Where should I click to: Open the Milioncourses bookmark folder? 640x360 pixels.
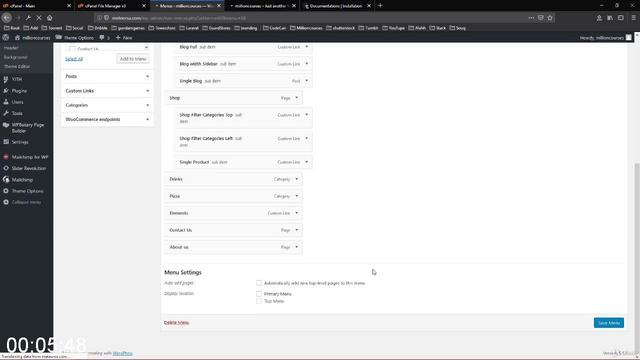(x=306, y=28)
